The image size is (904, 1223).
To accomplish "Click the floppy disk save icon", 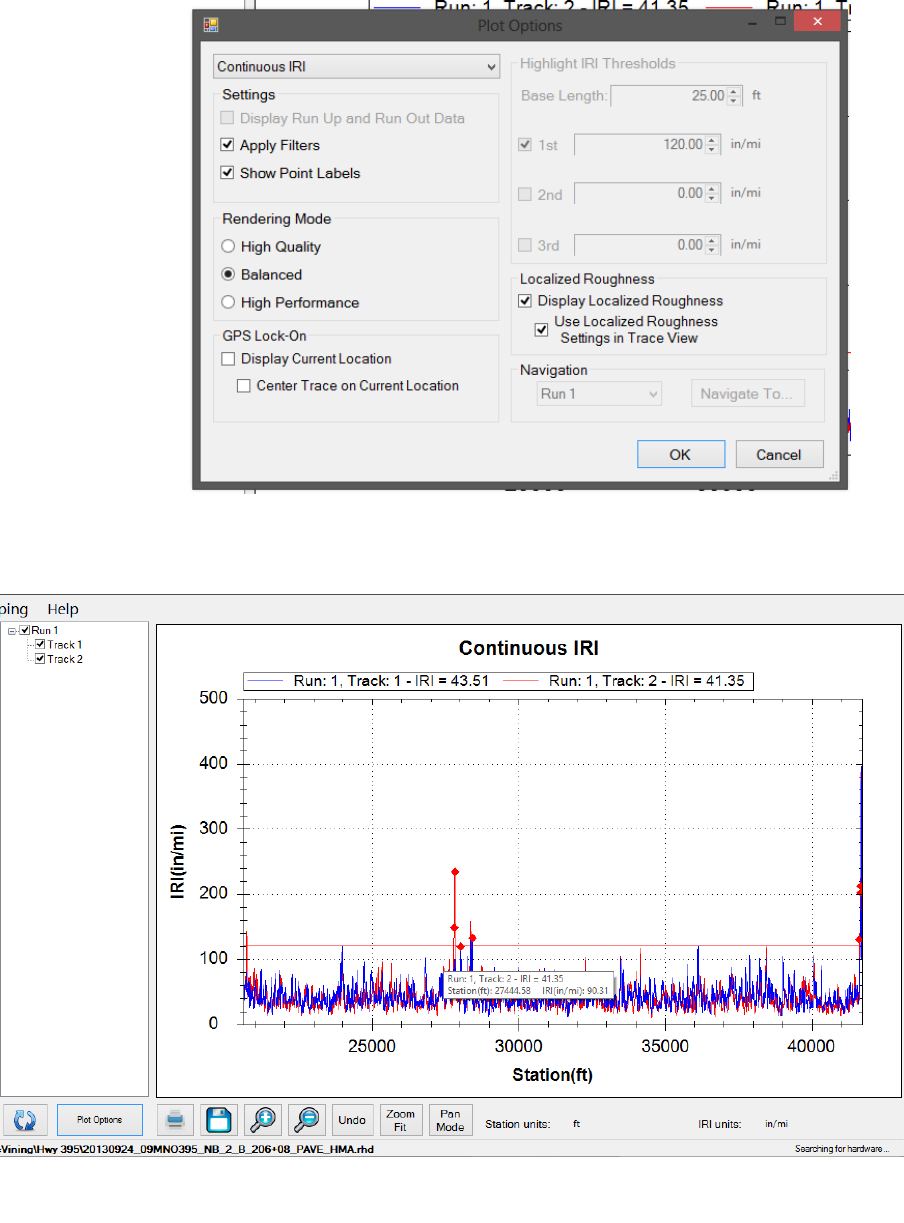I will [219, 1119].
